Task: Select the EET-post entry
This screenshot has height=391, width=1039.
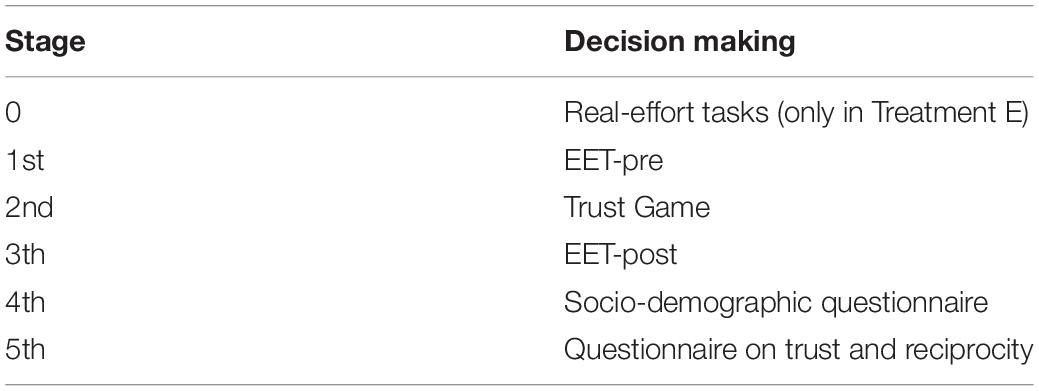Action: [x=621, y=256]
